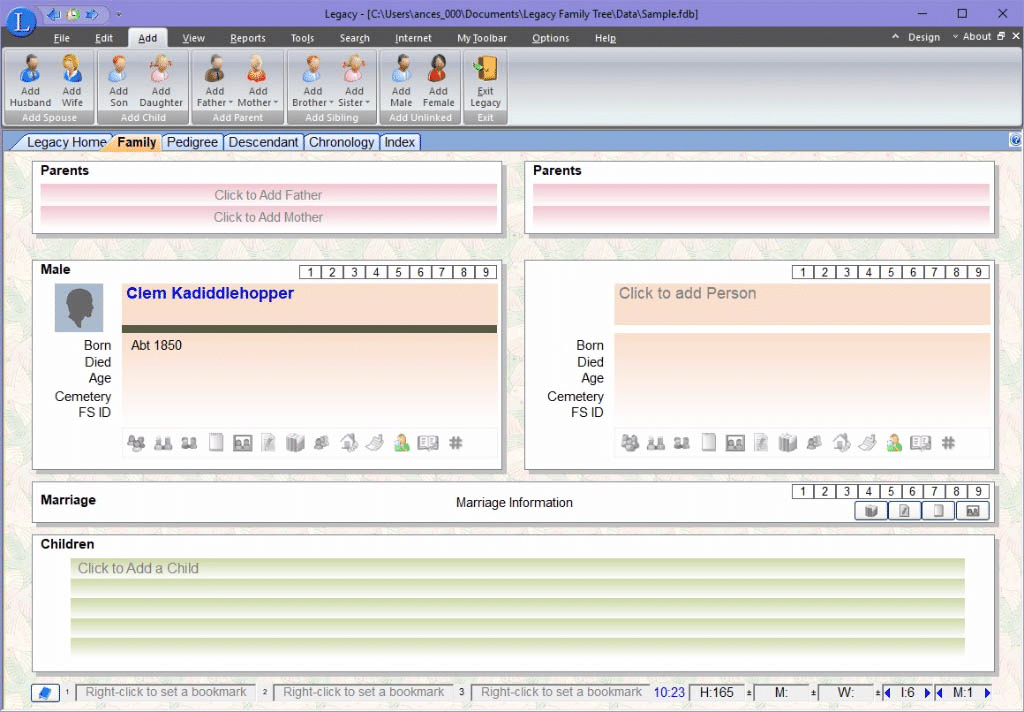Open the Tools menu
This screenshot has height=712, width=1024.
click(302, 38)
